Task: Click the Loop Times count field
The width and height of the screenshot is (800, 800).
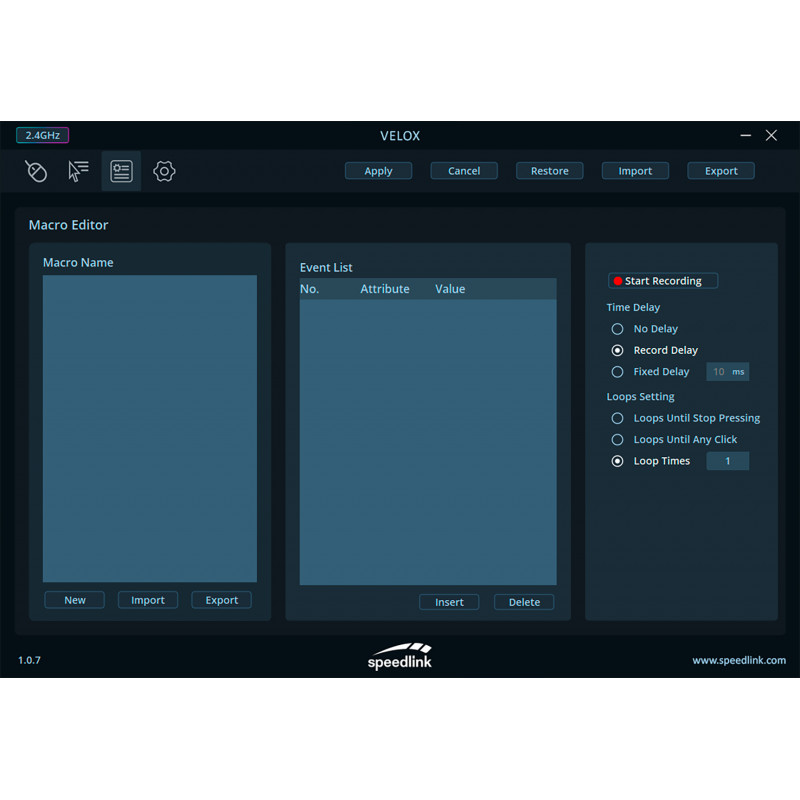Action: [x=727, y=461]
